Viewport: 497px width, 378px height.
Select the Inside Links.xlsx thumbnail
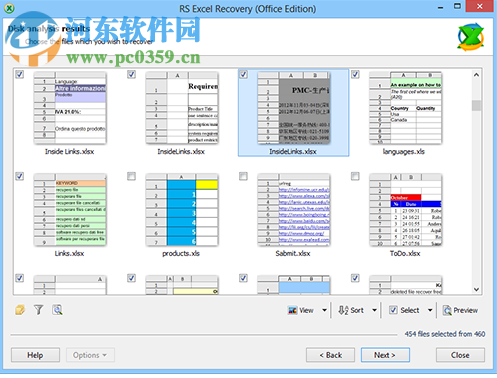[70, 108]
